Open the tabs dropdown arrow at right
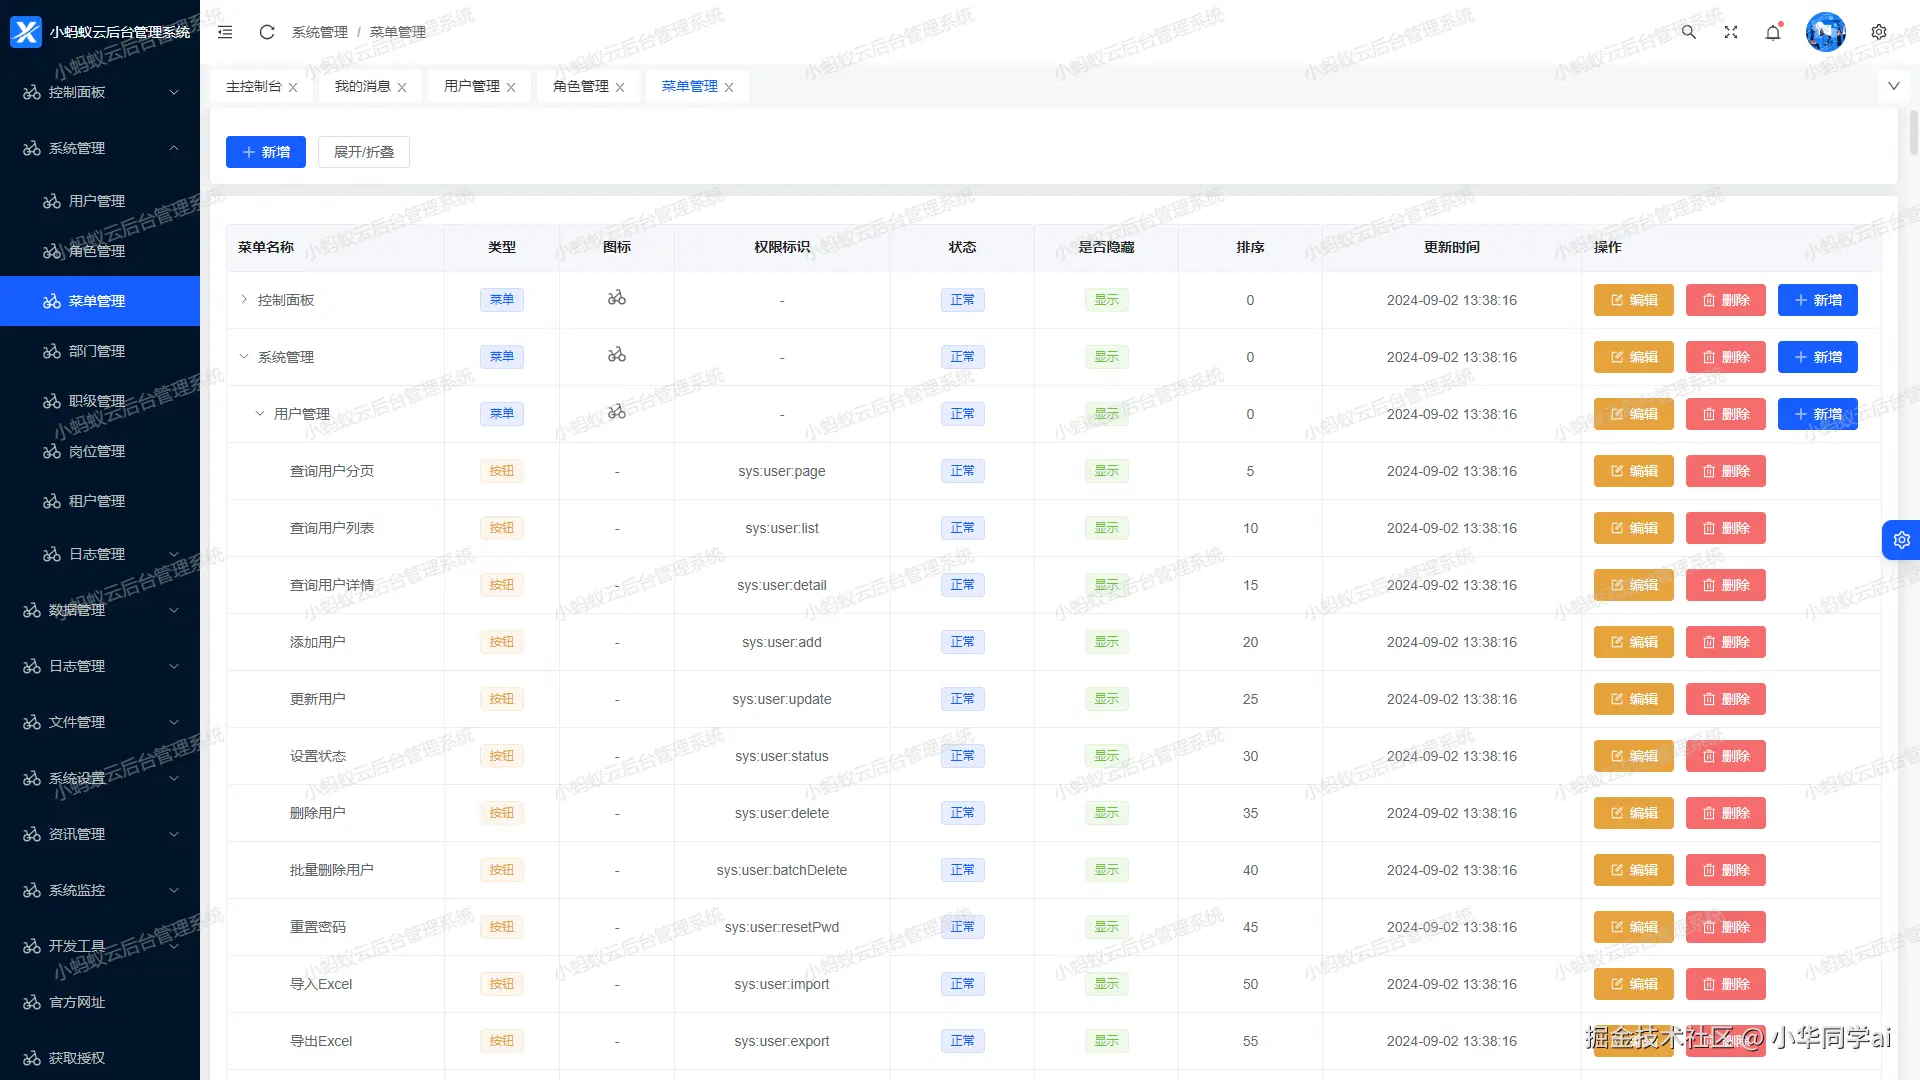This screenshot has height=1080, width=1920. (1893, 86)
